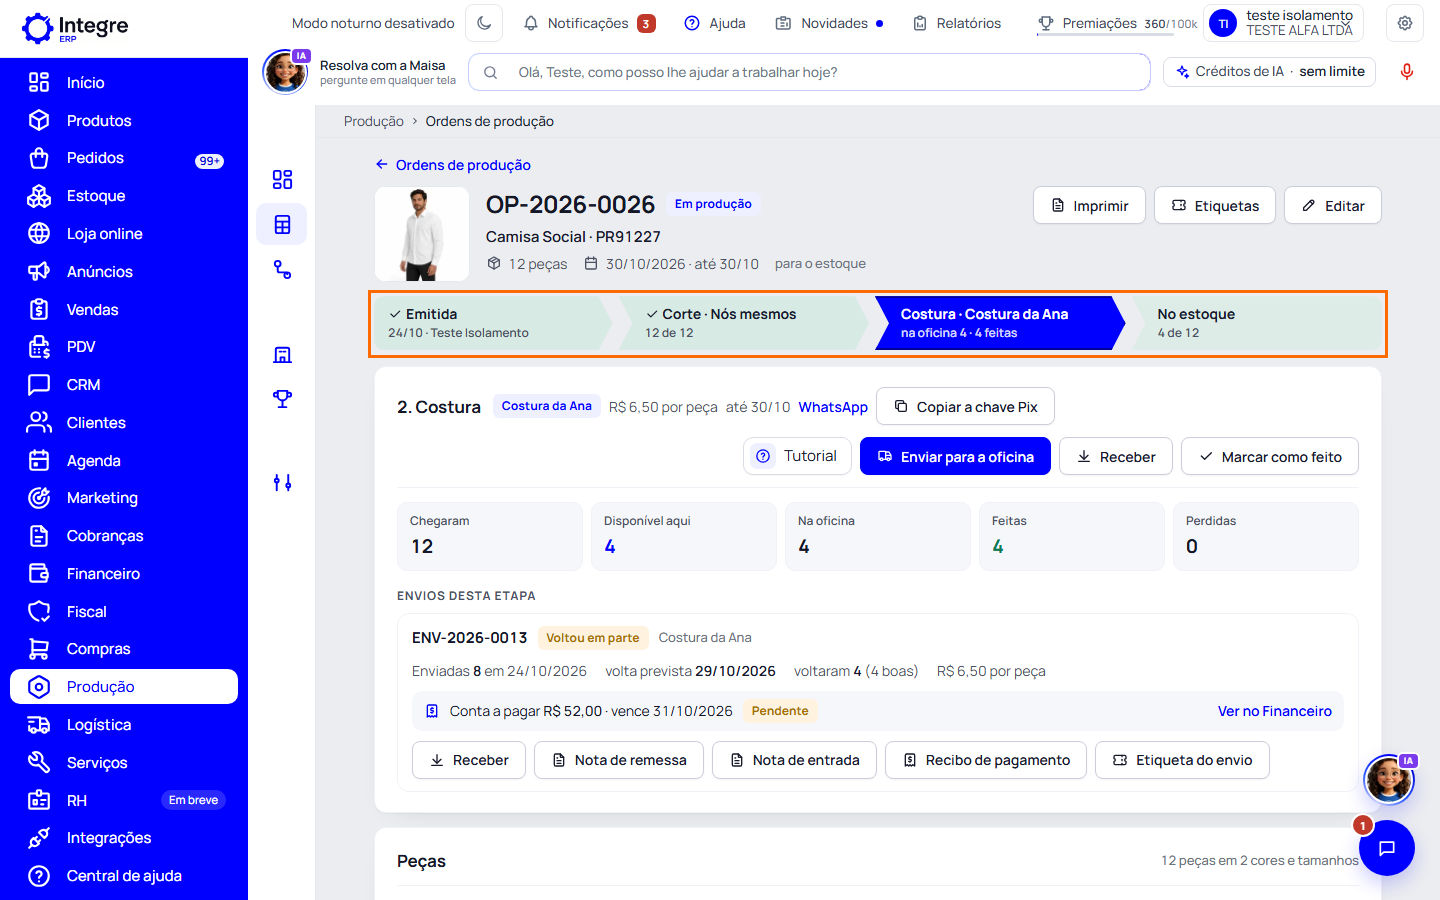The height and width of the screenshot is (900, 1440).
Task: Open Central de ajuda in sidebar
Action: coord(124,876)
